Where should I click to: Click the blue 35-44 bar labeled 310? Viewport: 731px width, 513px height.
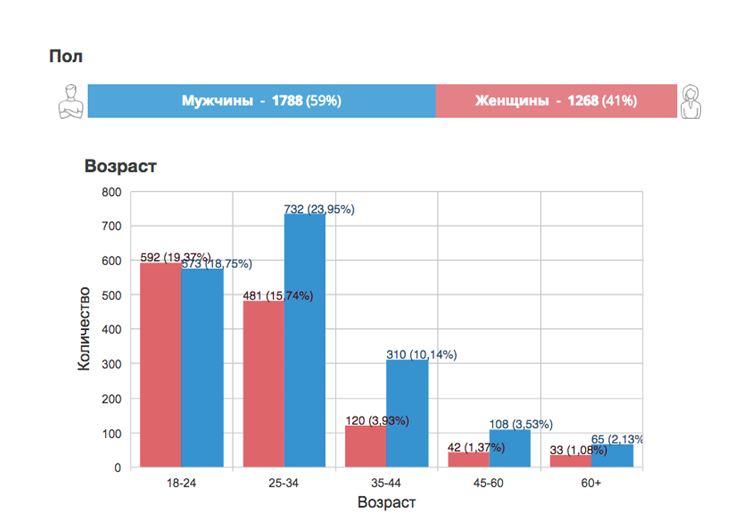tap(407, 413)
